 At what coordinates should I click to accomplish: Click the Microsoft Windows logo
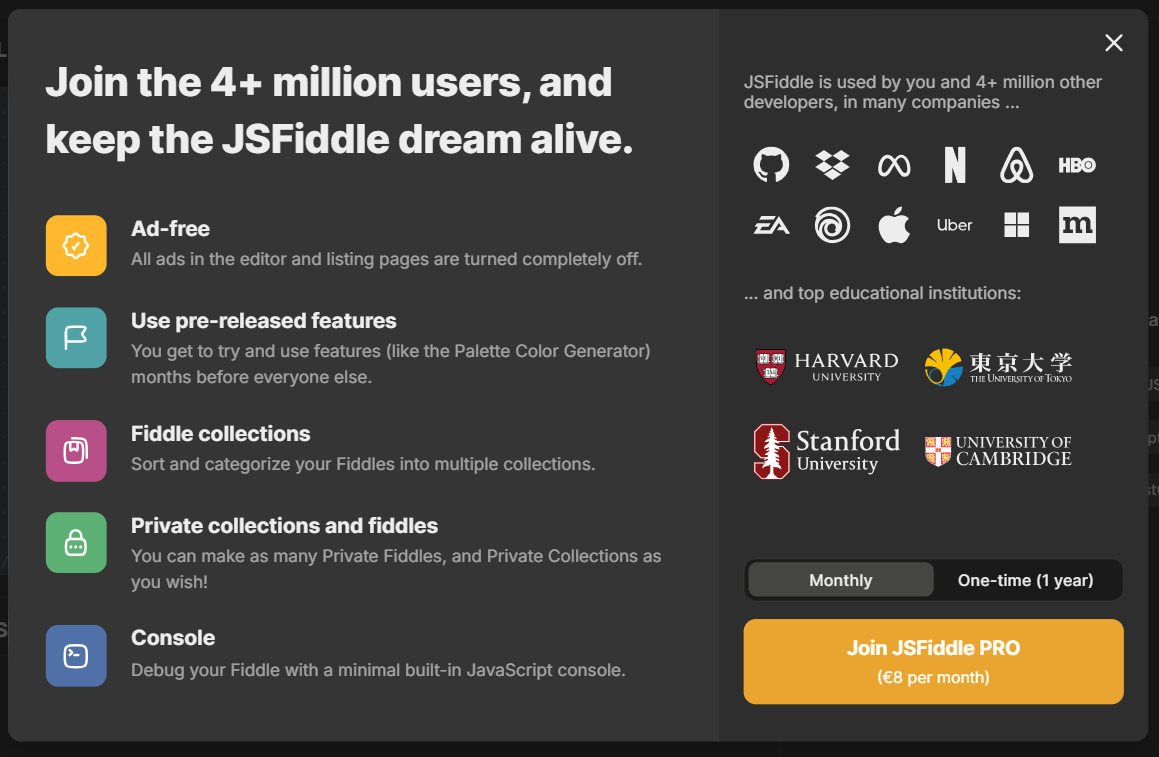(x=1016, y=225)
